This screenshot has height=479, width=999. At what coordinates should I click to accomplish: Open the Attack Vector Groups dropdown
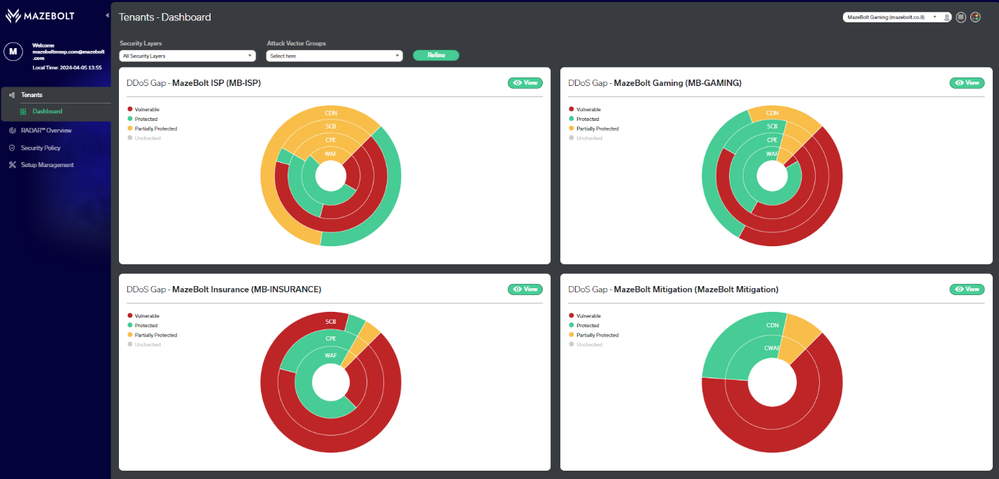pos(334,56)
